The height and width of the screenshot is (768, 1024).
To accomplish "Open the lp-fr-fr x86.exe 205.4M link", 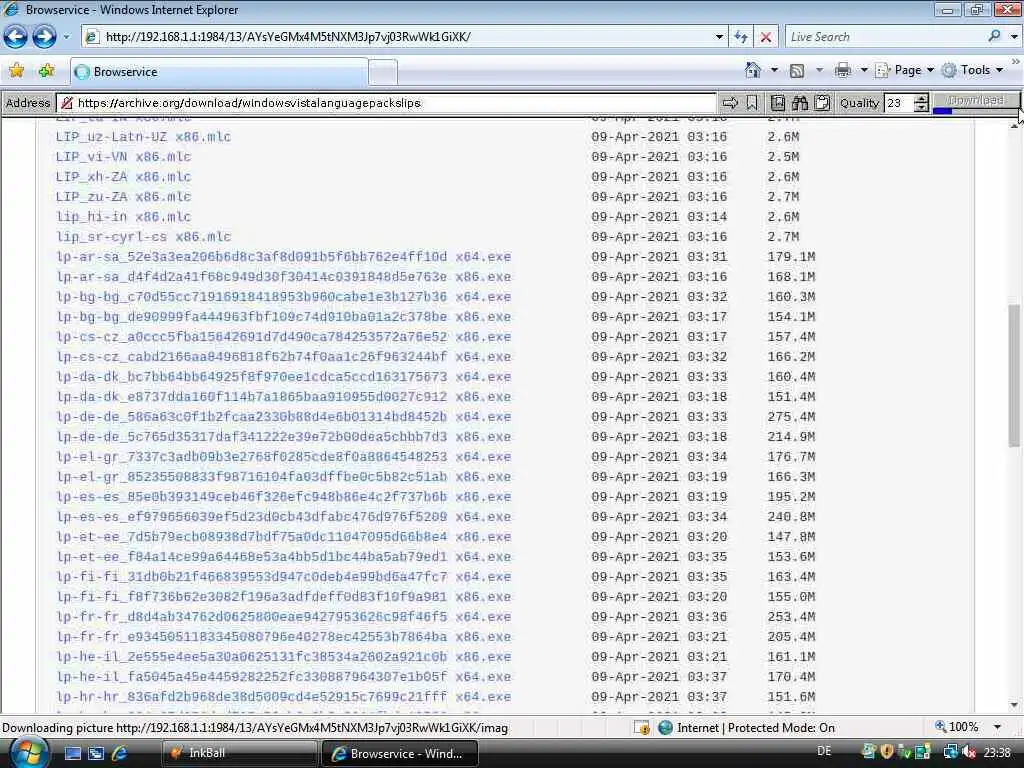I will pos(283,637).
